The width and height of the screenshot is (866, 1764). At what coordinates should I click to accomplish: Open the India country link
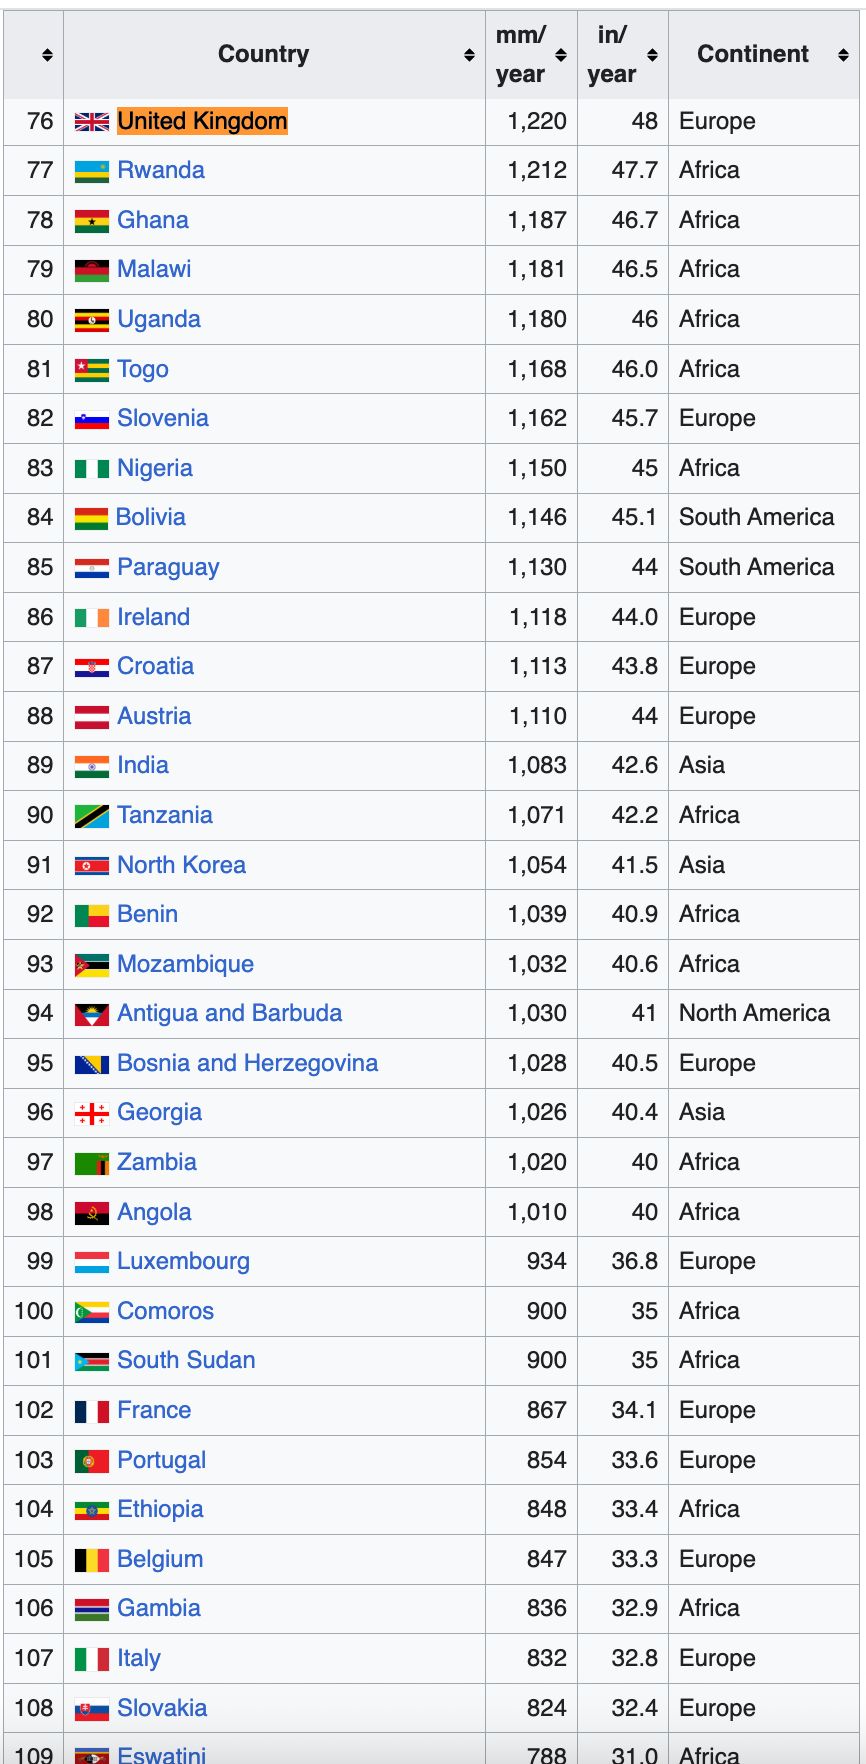[141, 765]
